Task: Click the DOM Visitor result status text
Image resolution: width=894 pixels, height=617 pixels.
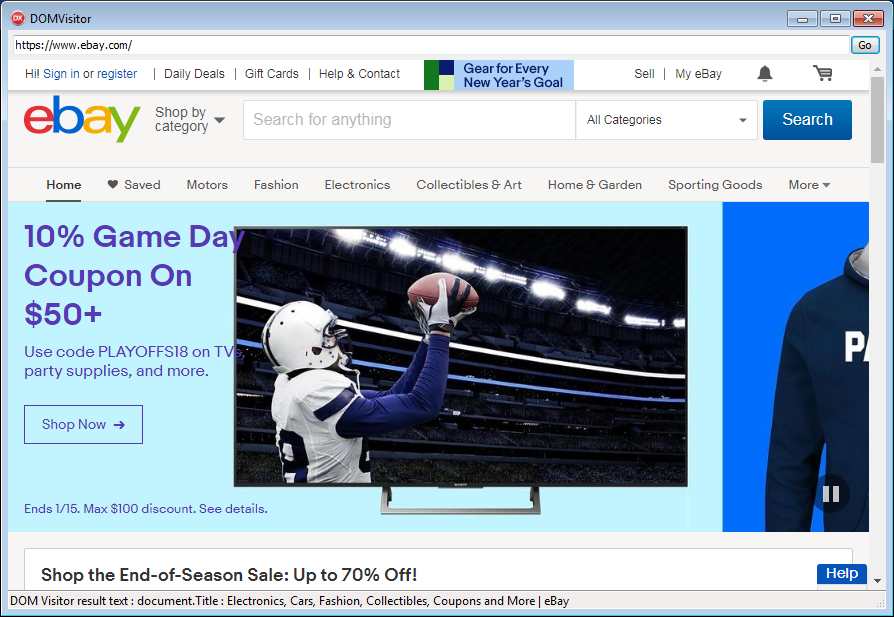Action: point(290,601)
